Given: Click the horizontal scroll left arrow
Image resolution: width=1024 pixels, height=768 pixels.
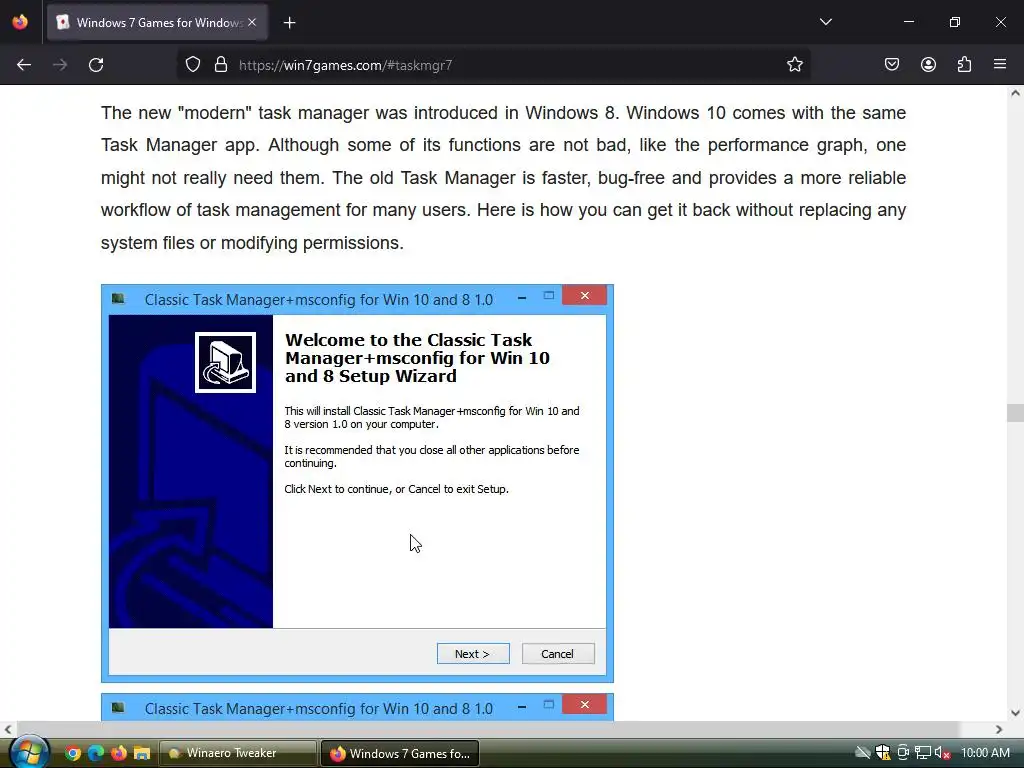Looking at the screenshot, I should pyautogui.click(x=8, y=729).
